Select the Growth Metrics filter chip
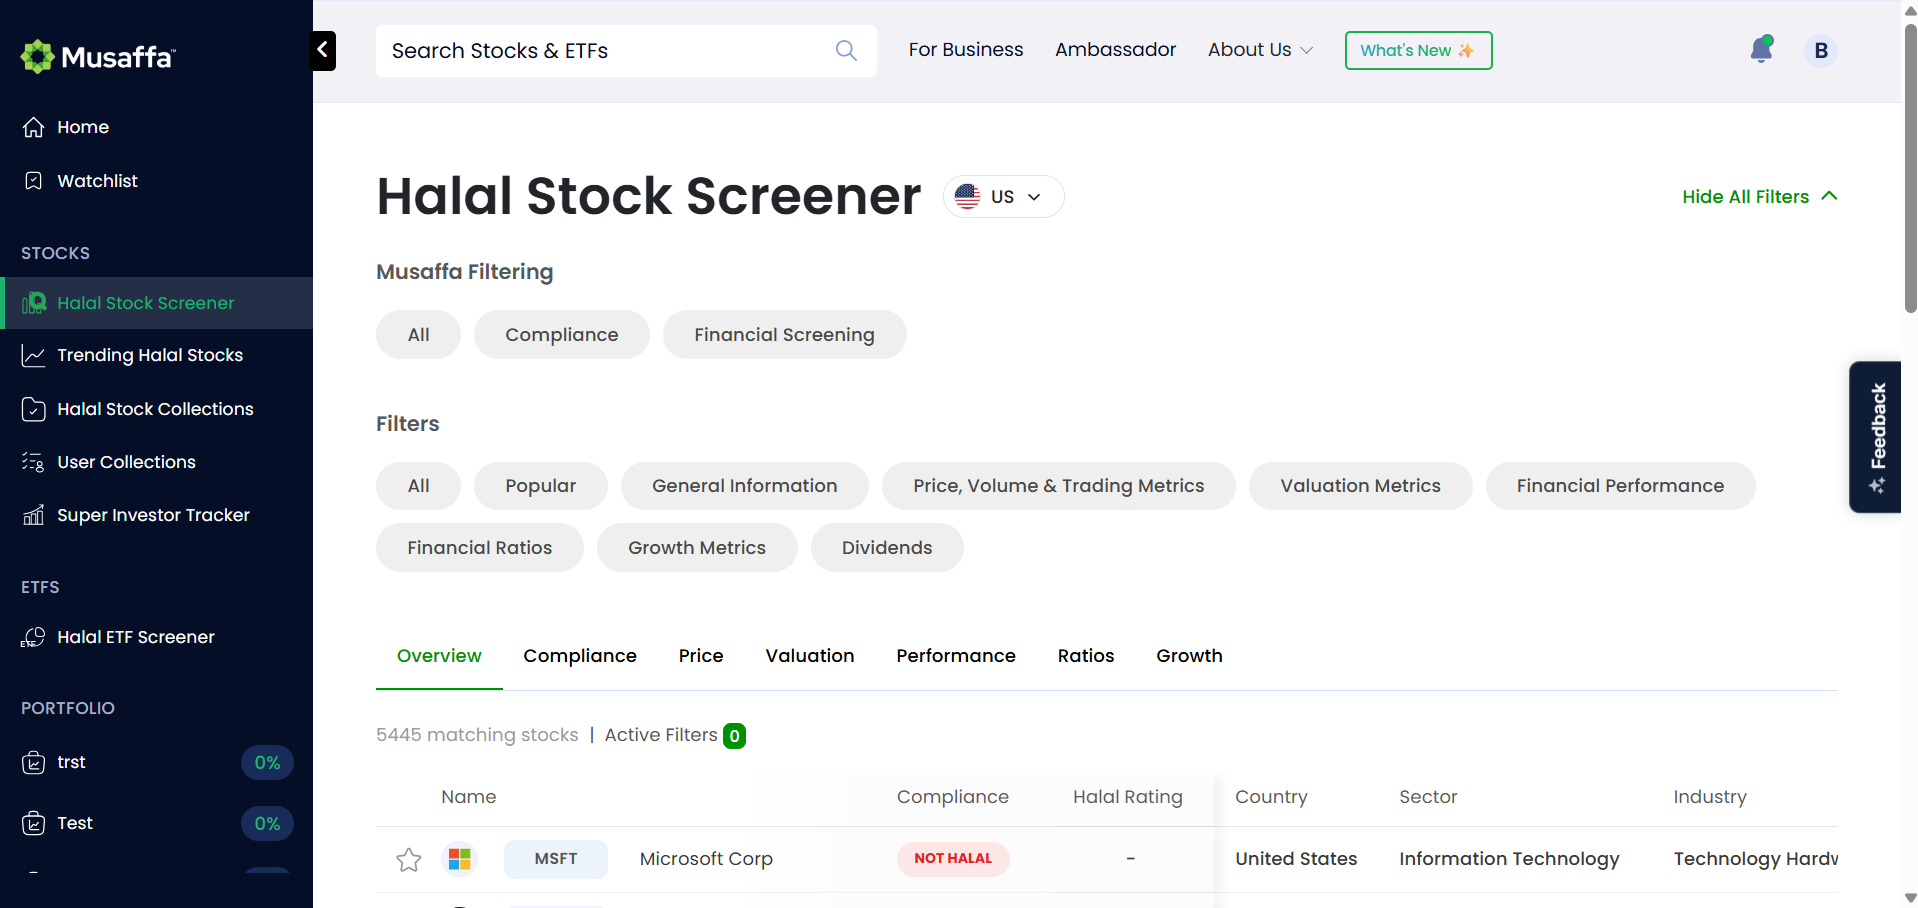The width and height of the screenshot is (1918, 908). [697, 548]
